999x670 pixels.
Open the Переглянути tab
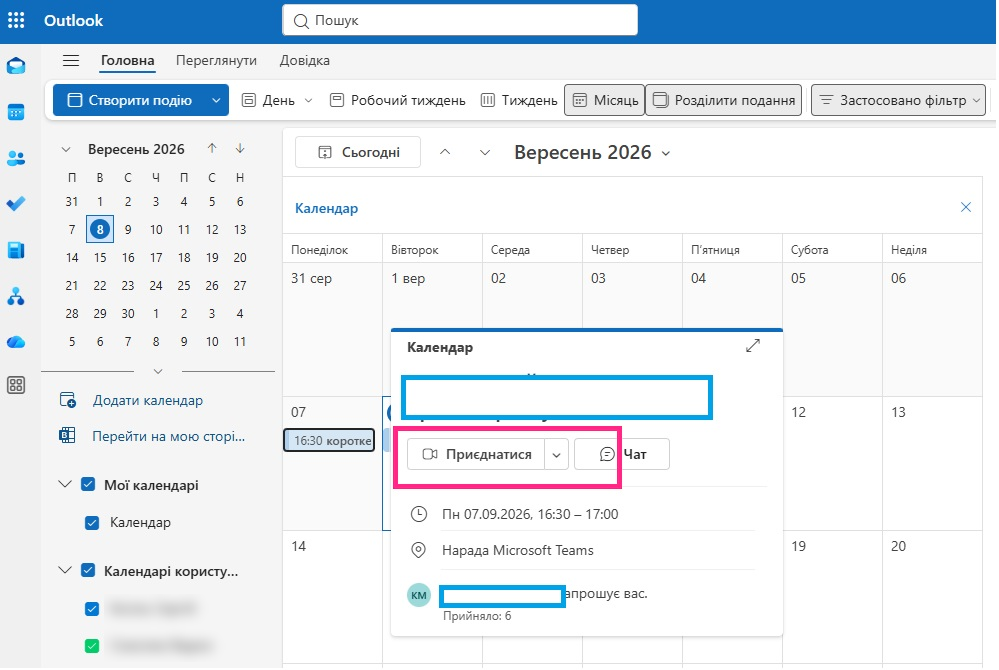(216, 61)
